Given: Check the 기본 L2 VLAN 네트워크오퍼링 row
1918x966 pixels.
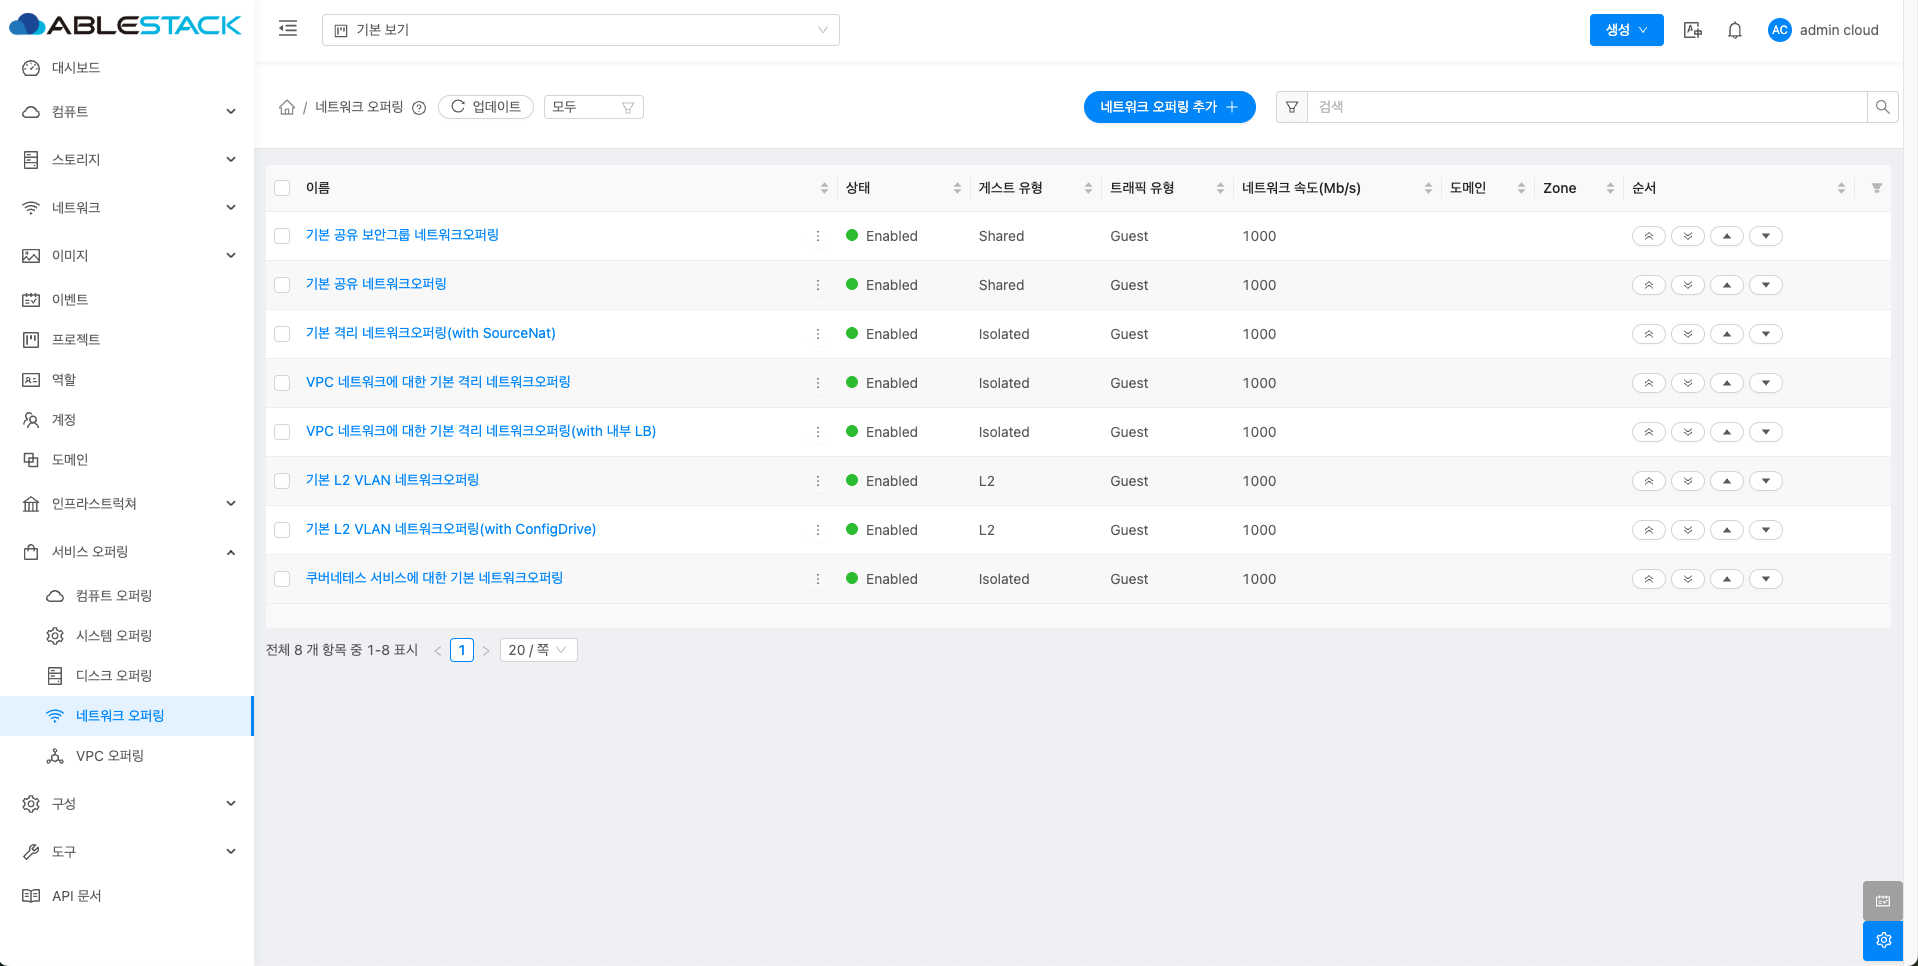Looking at the screenshot, I should [x=282, y=481].
